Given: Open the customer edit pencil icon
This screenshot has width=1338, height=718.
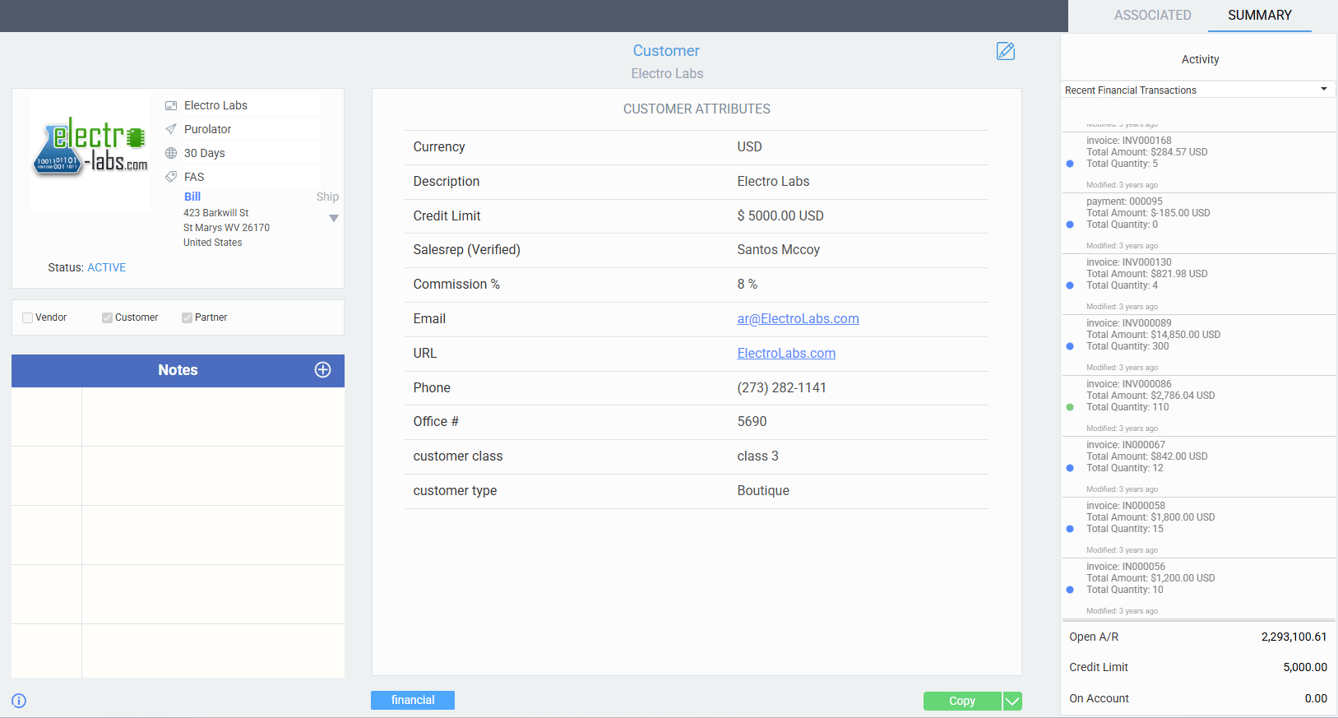Looking at the screenshot, I should click(1005, 51).
